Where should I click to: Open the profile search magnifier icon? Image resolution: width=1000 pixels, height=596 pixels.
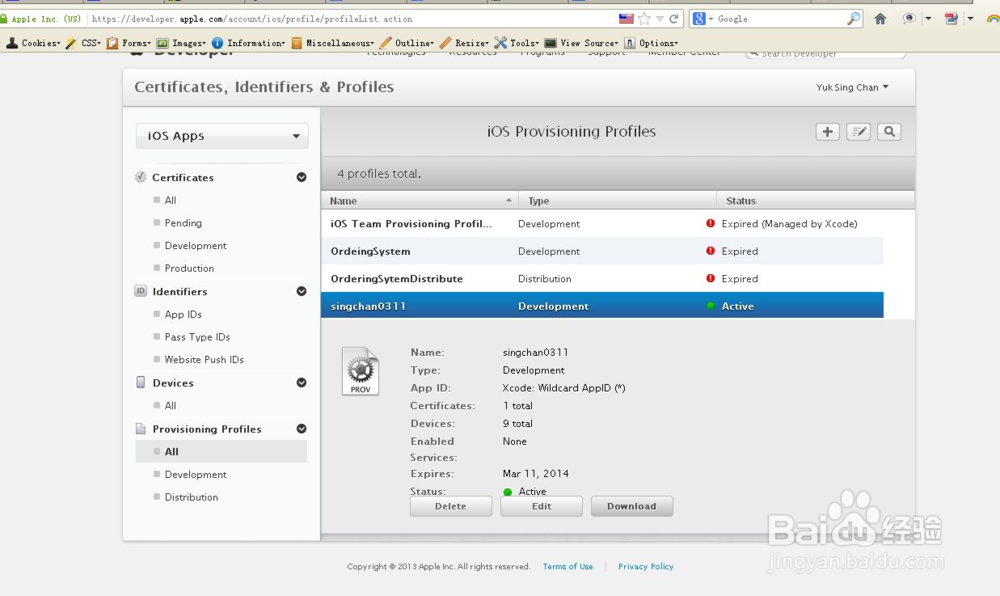[x=889, y=132]
